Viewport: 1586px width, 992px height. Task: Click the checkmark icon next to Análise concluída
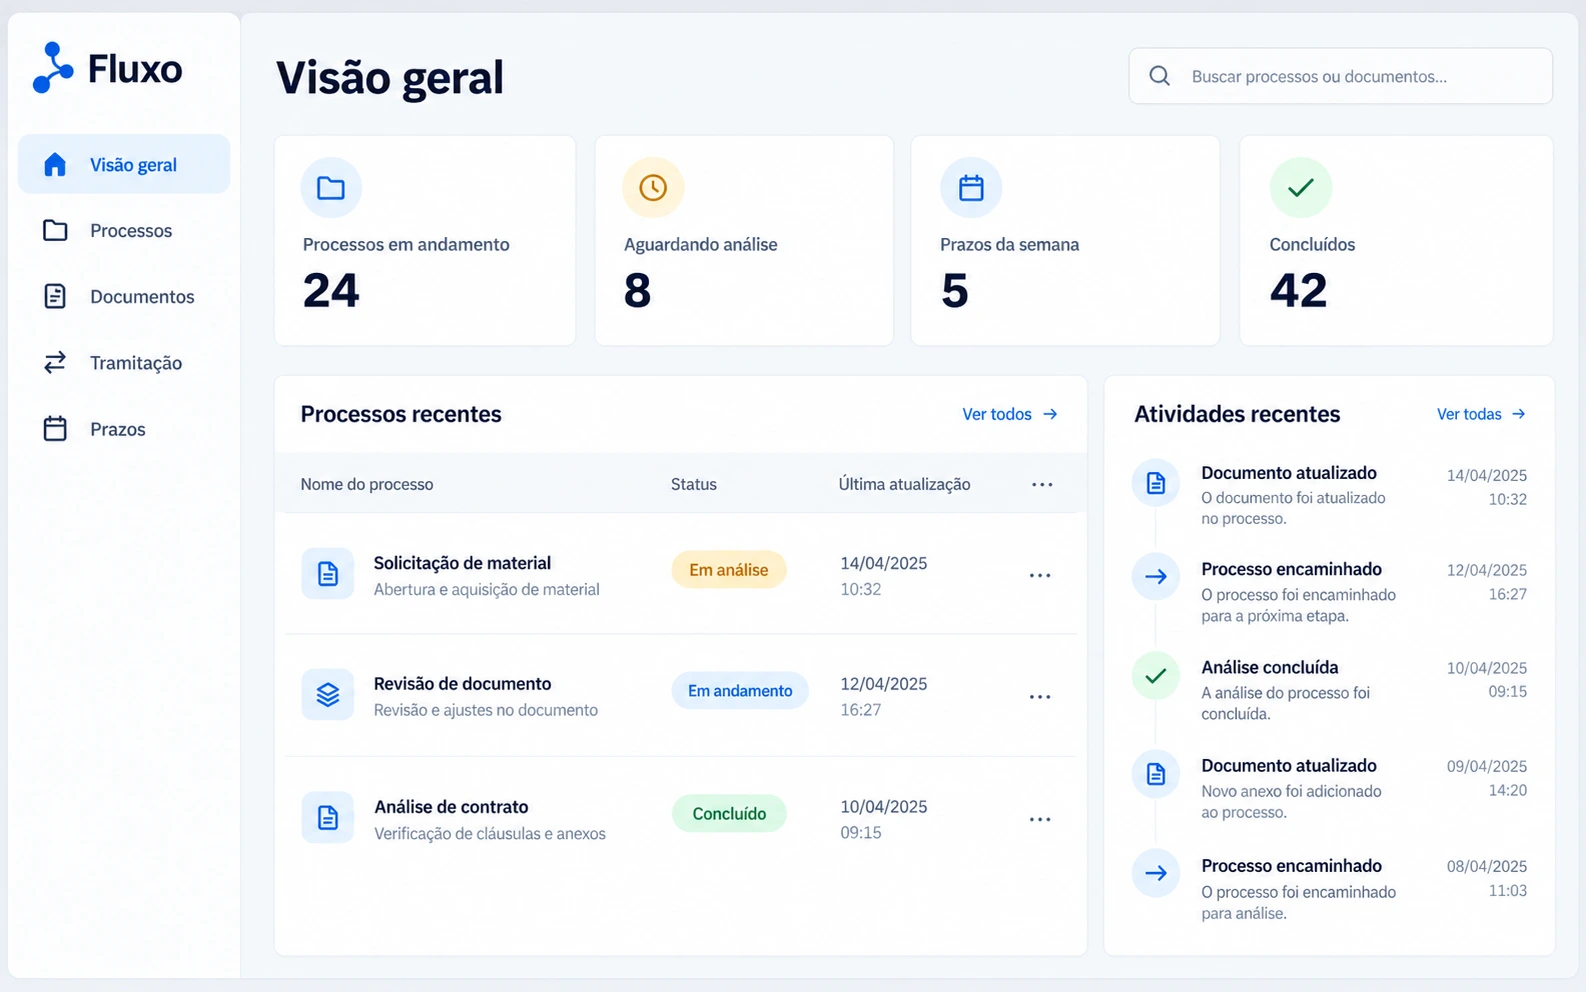click(1156, 676)
